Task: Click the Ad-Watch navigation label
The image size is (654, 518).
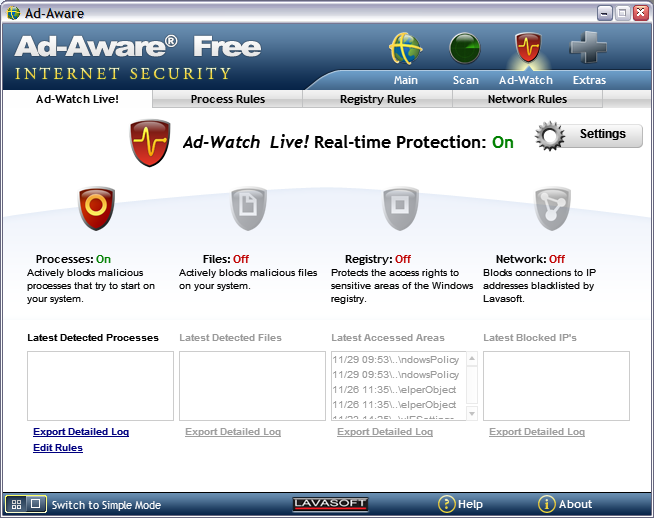Action: coord(526,80)
